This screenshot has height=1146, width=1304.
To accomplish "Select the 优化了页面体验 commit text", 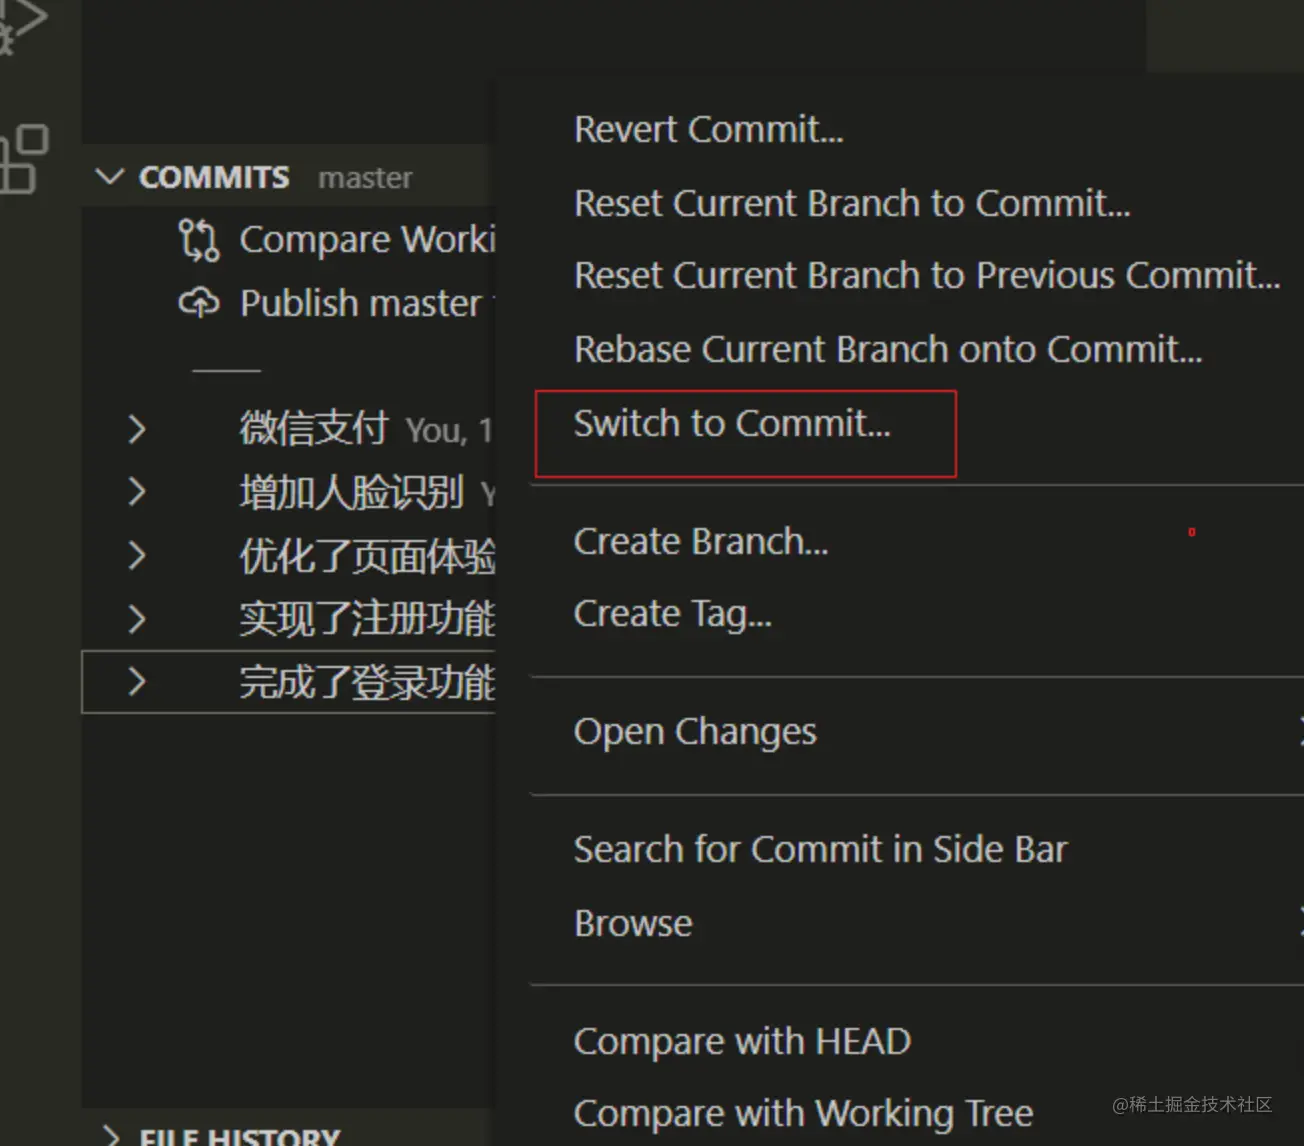I will click(367, 556).
